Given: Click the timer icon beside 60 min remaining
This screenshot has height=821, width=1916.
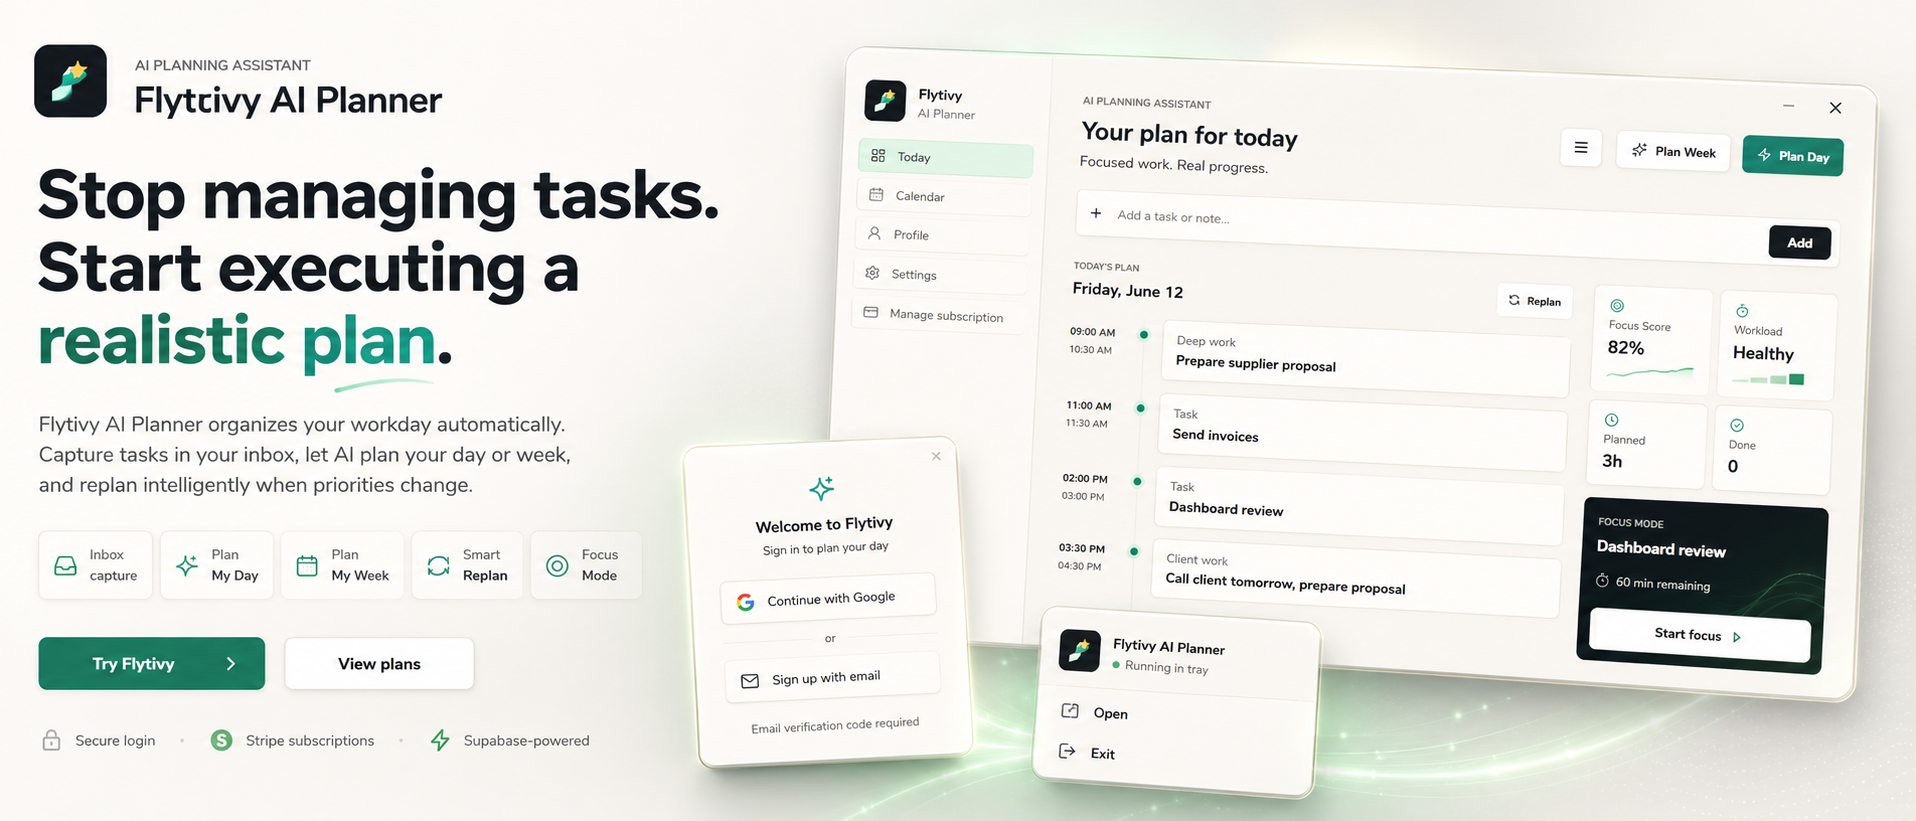Looking at the screenshot, I should (x=1602, y=580).
